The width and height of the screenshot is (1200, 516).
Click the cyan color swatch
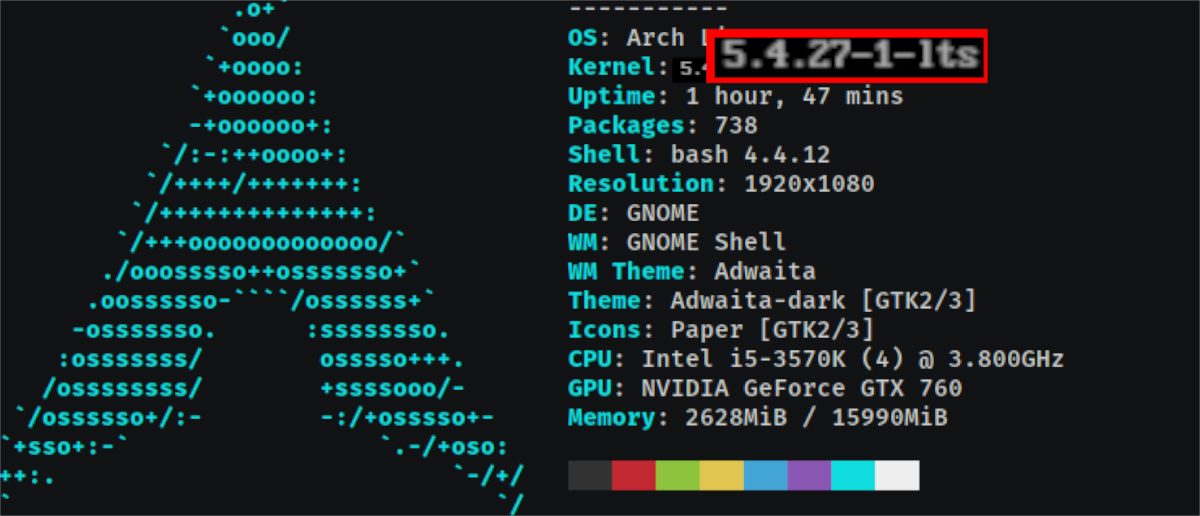click(853, 475)
